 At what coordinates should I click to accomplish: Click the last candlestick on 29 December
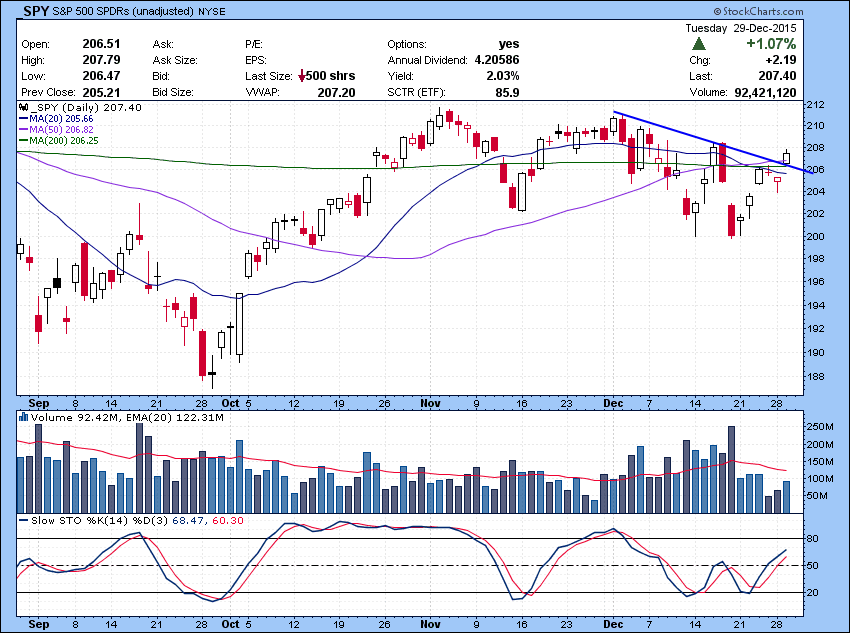[x=787, y=157]
